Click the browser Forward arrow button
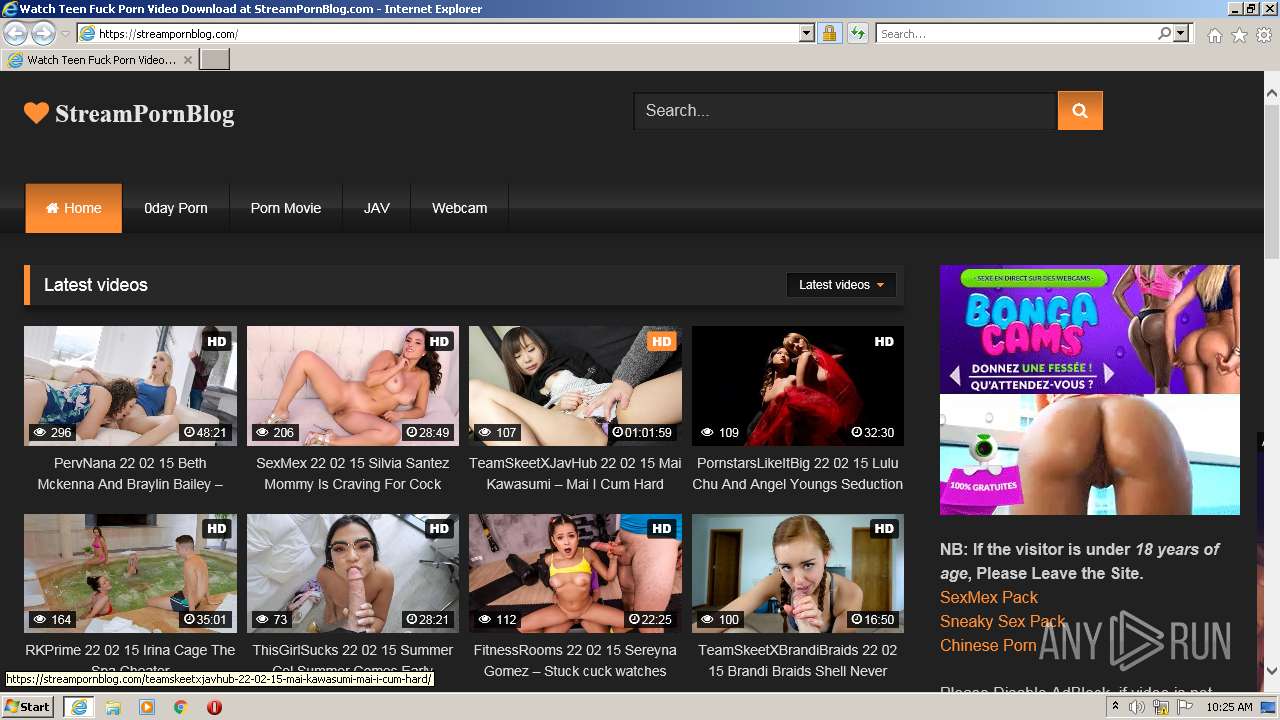Image resolution: width=1280 pixels, height=720 pixels. pos(43,33)
